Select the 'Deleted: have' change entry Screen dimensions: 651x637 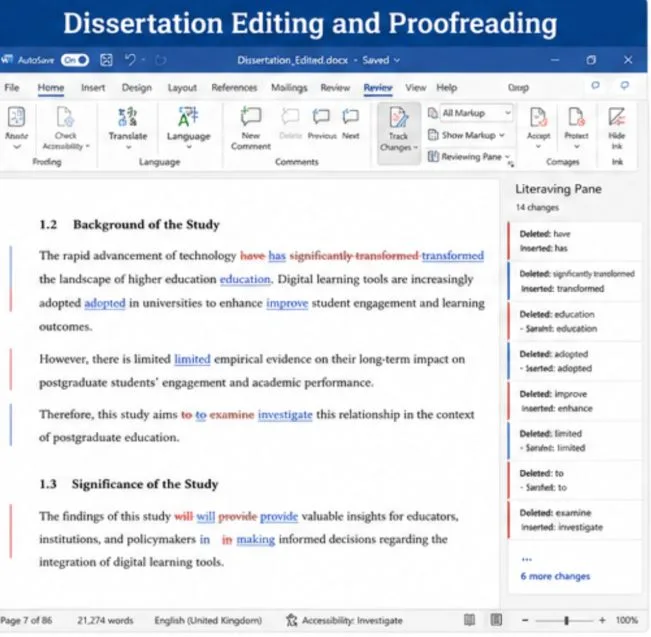(545, 234)
